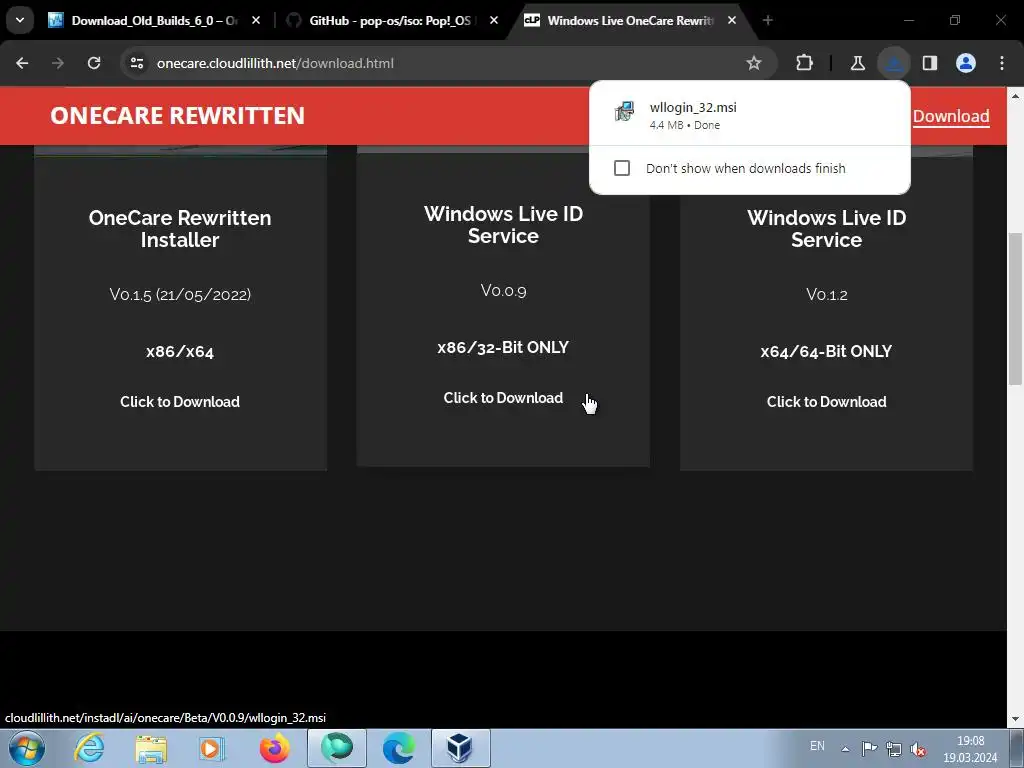Viewport: 1024px width, 768px height.
Task: Go back to the previous page
Action: point(22,63)
